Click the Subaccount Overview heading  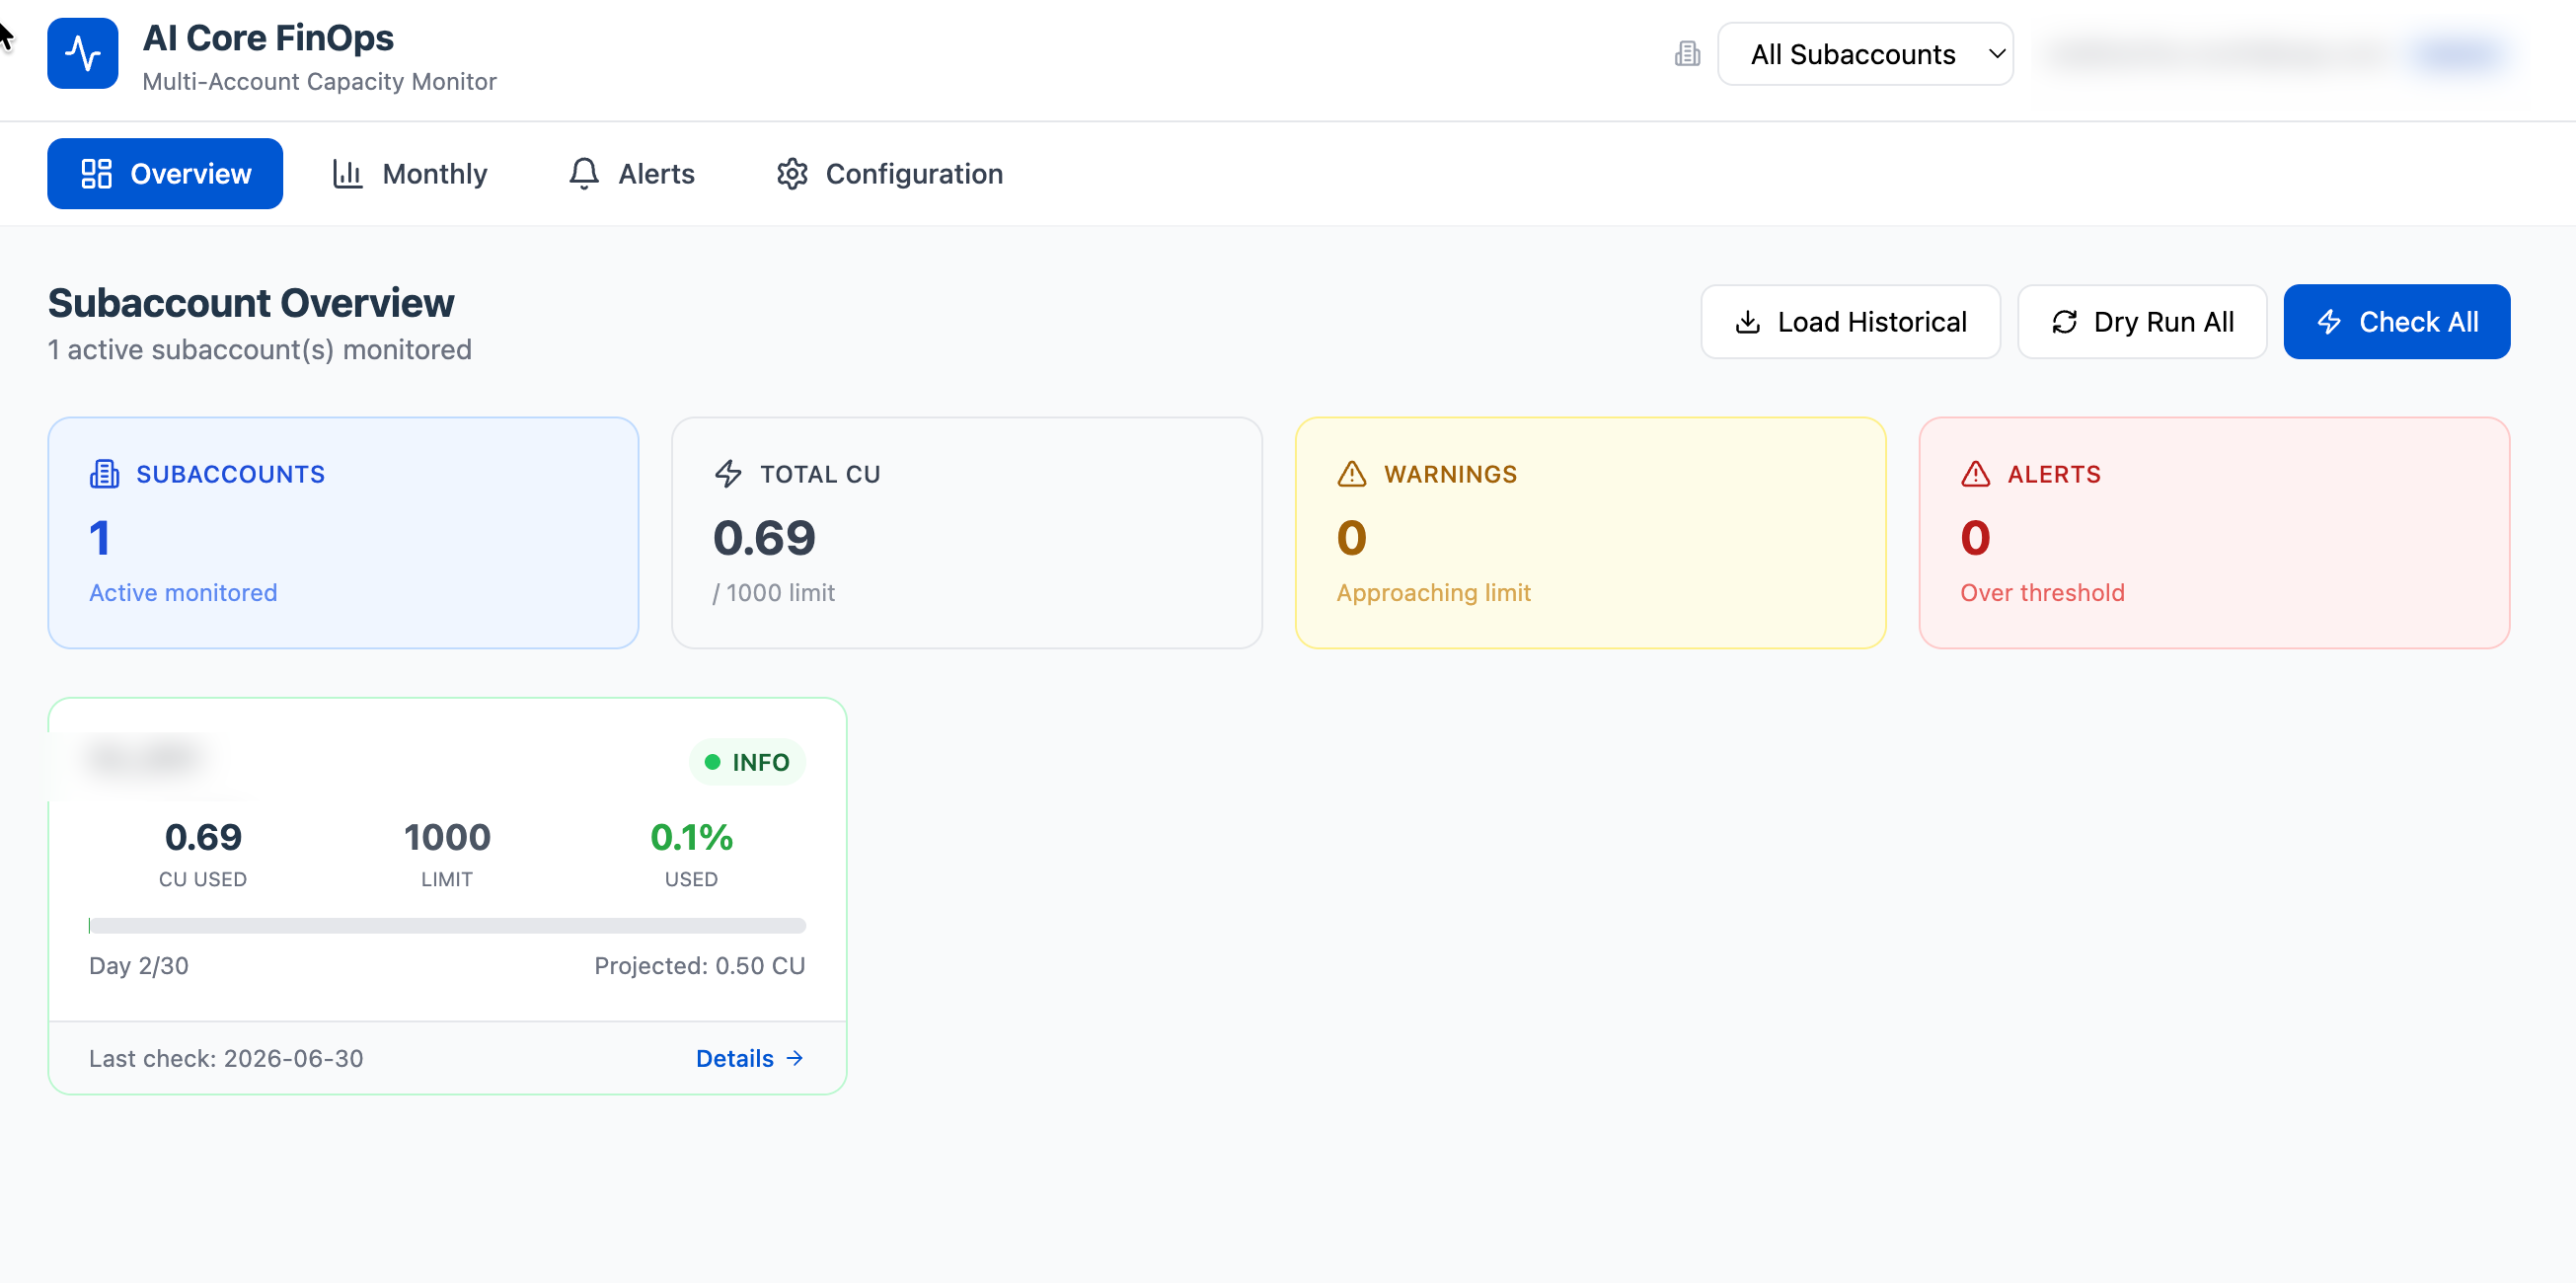point(251,303)
